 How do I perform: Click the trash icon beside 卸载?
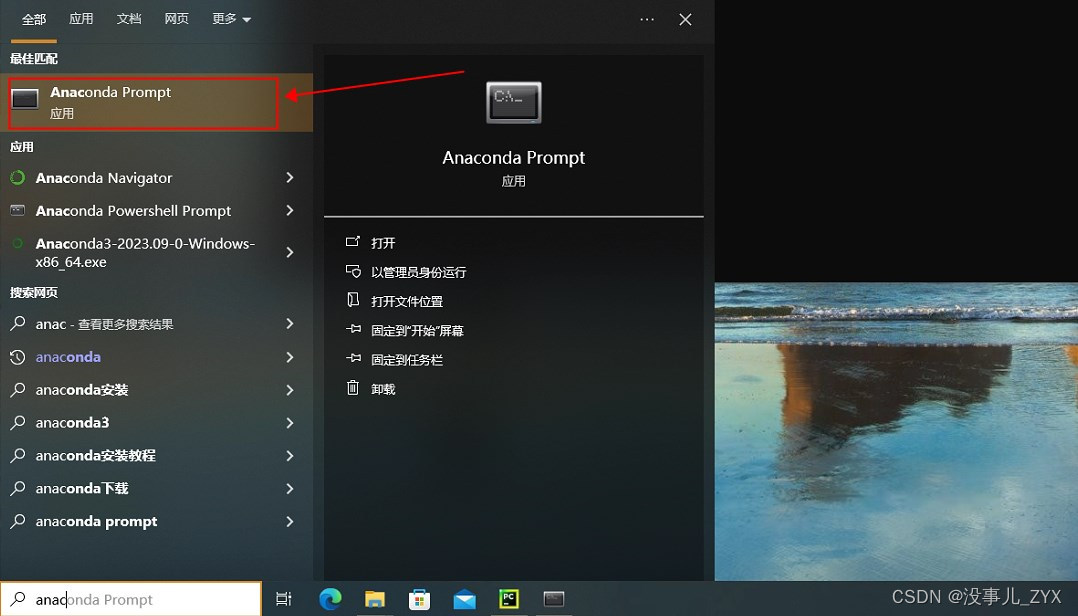tap(353, 388)
